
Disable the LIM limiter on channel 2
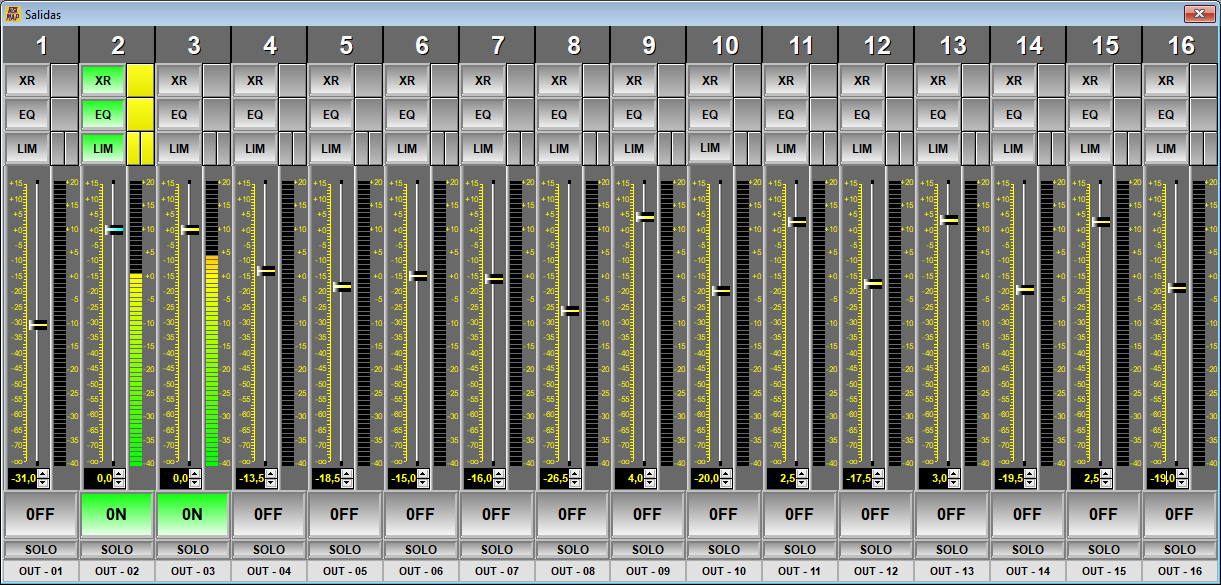pos(103,149)
